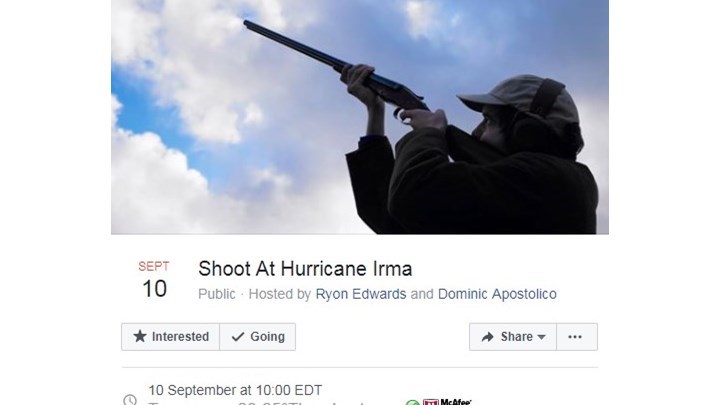
Task: Open Dominic Apostolico host profile
Action: 497,294
